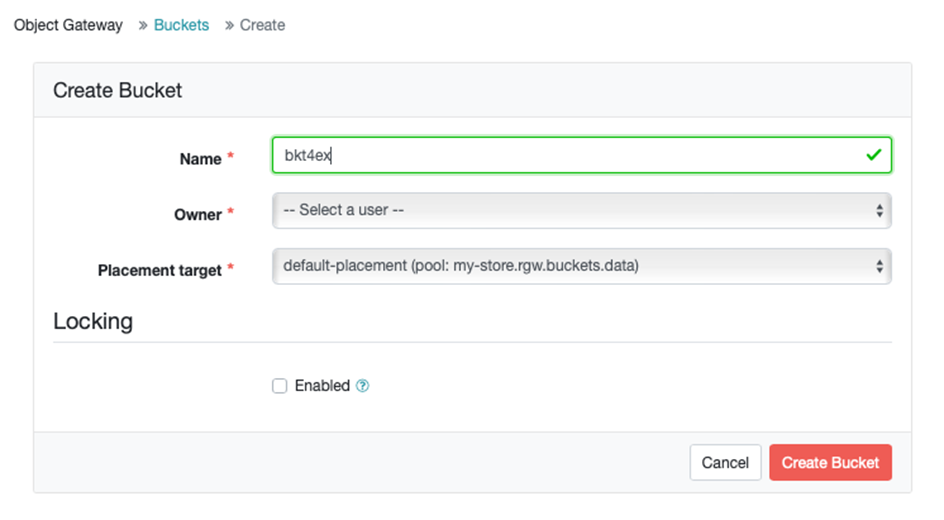Enable the Locking checkbox
Screen dimensions: 944x520
pyautogui.click(x=279, y=386)
